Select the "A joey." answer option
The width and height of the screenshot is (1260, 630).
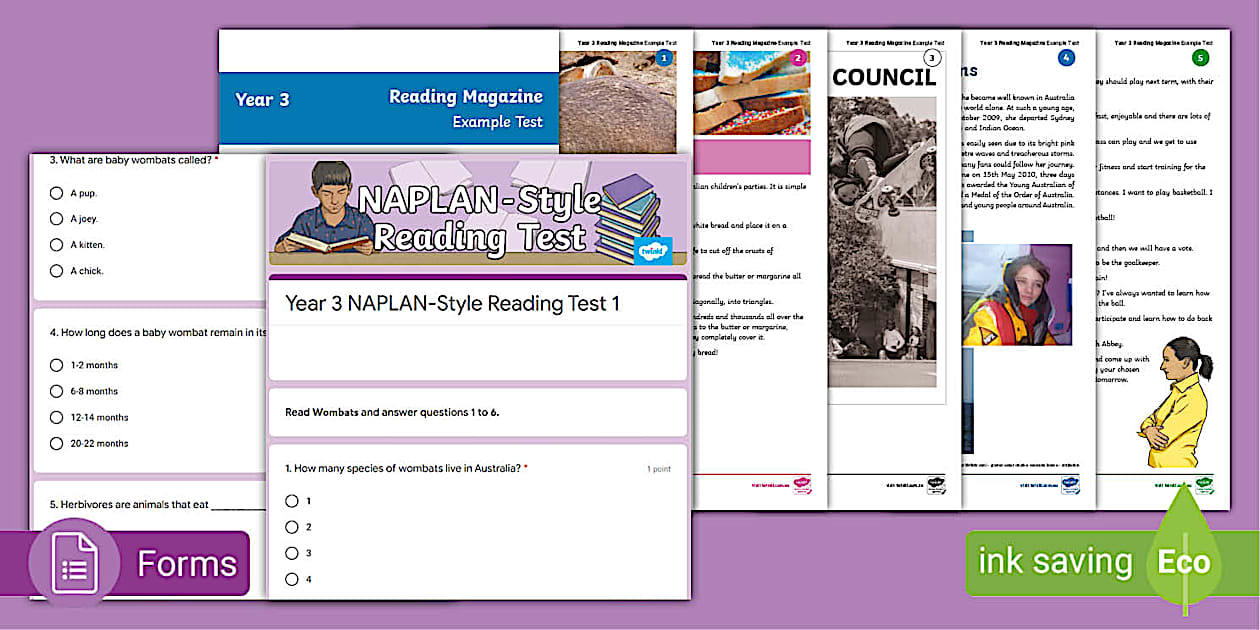(x=56, y=218)
